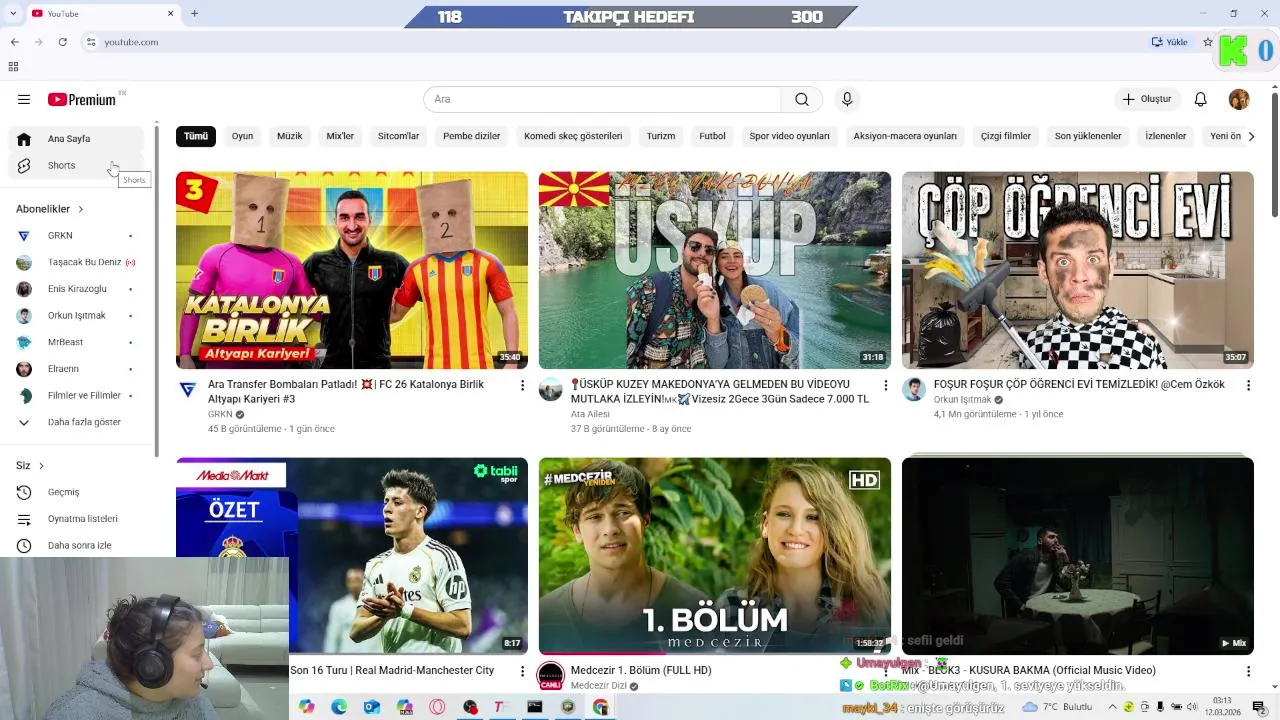Open options menu for Çöp Öğrenci Evi video

(x=1248, y=385)
